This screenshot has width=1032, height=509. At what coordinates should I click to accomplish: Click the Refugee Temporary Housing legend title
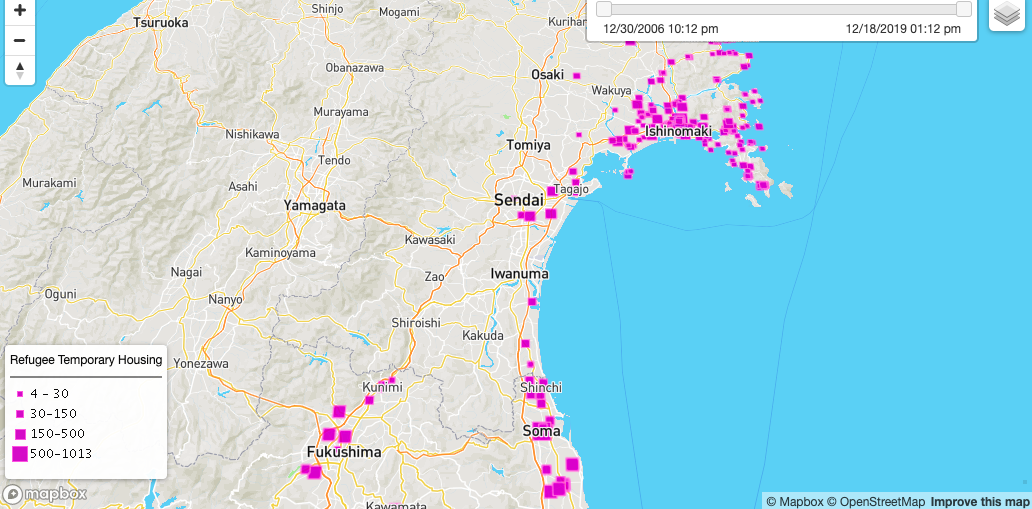(86, 360)
